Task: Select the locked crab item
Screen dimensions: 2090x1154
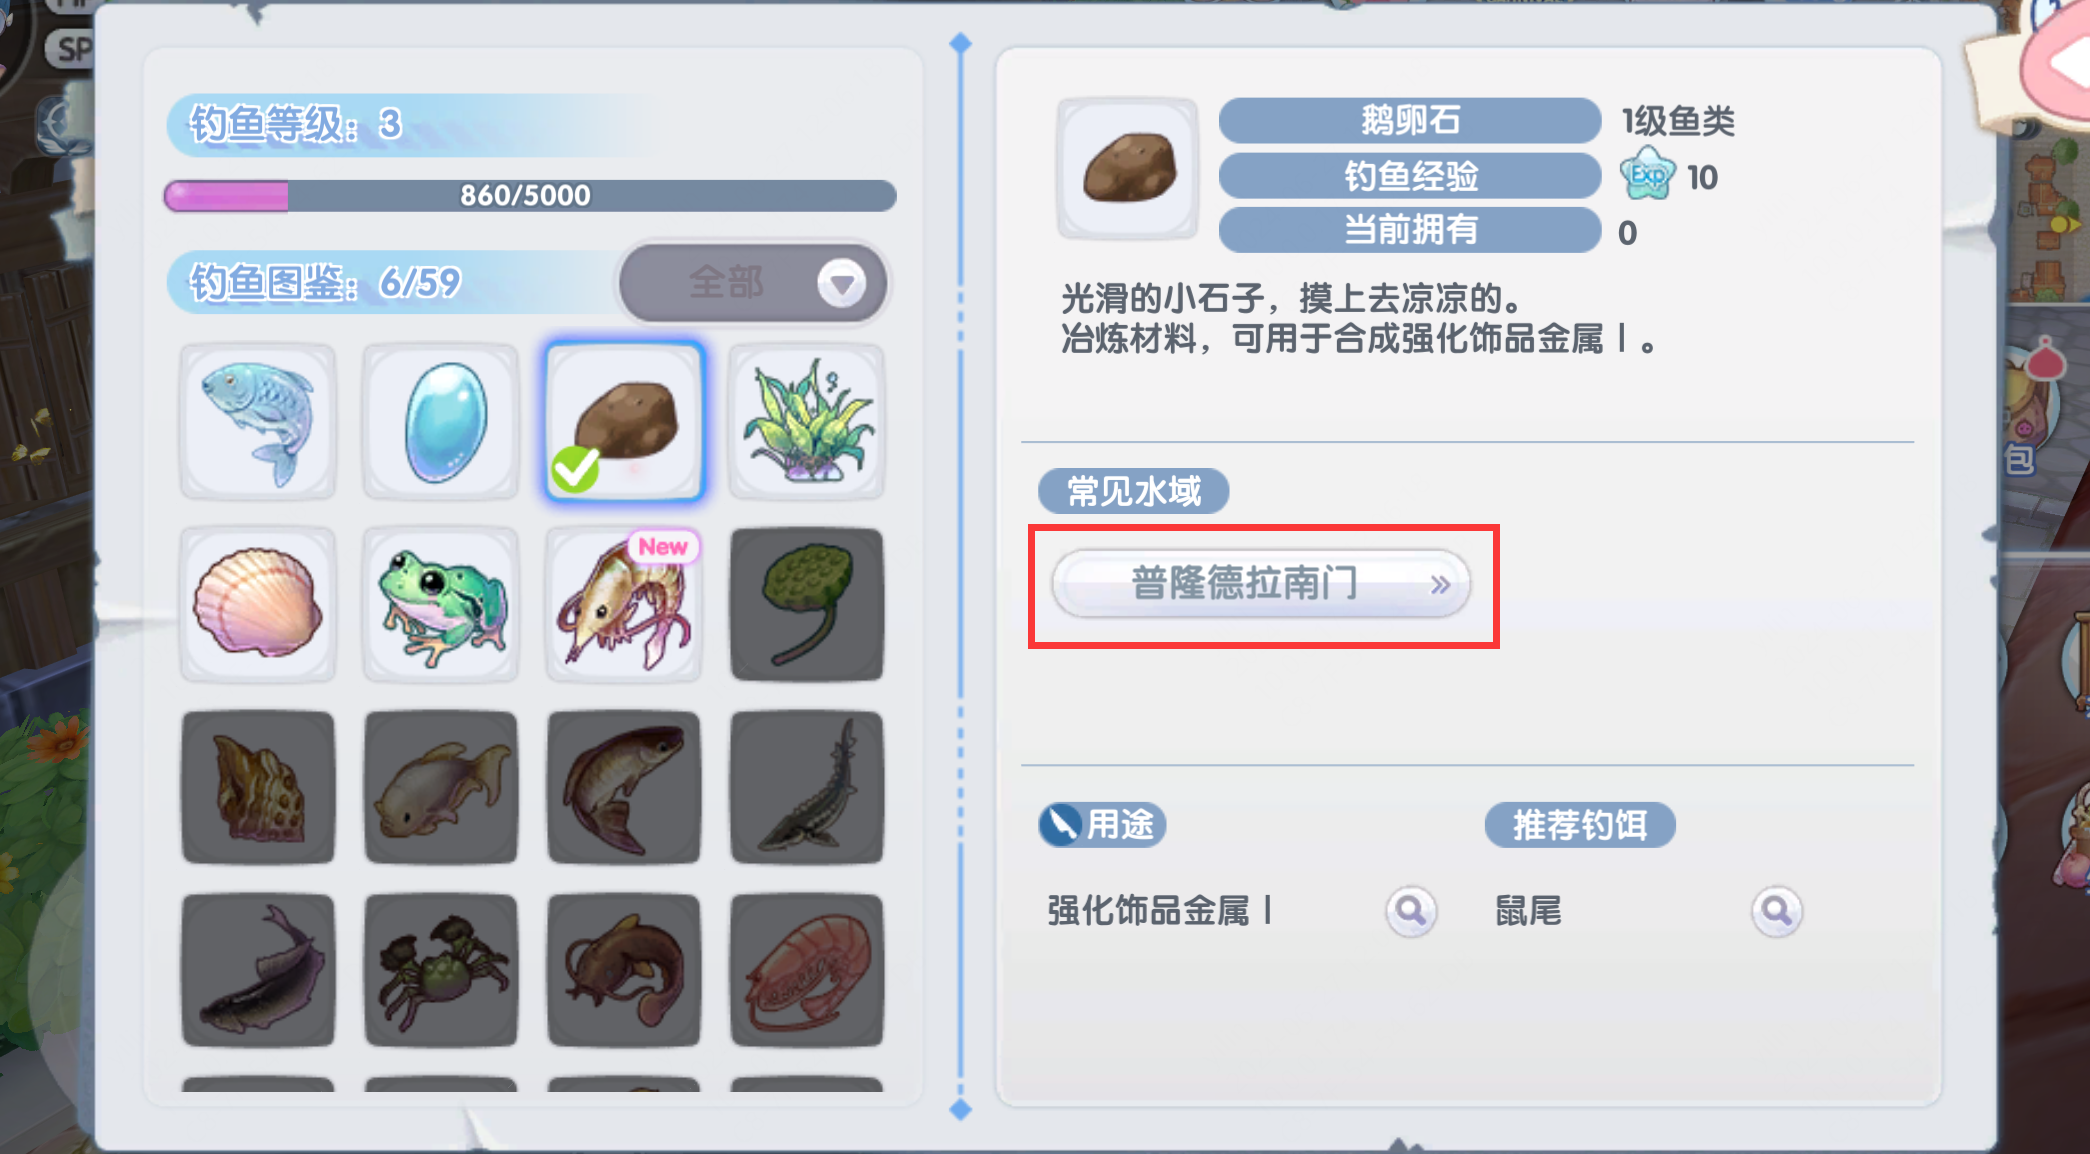Action: pos(441,970)
